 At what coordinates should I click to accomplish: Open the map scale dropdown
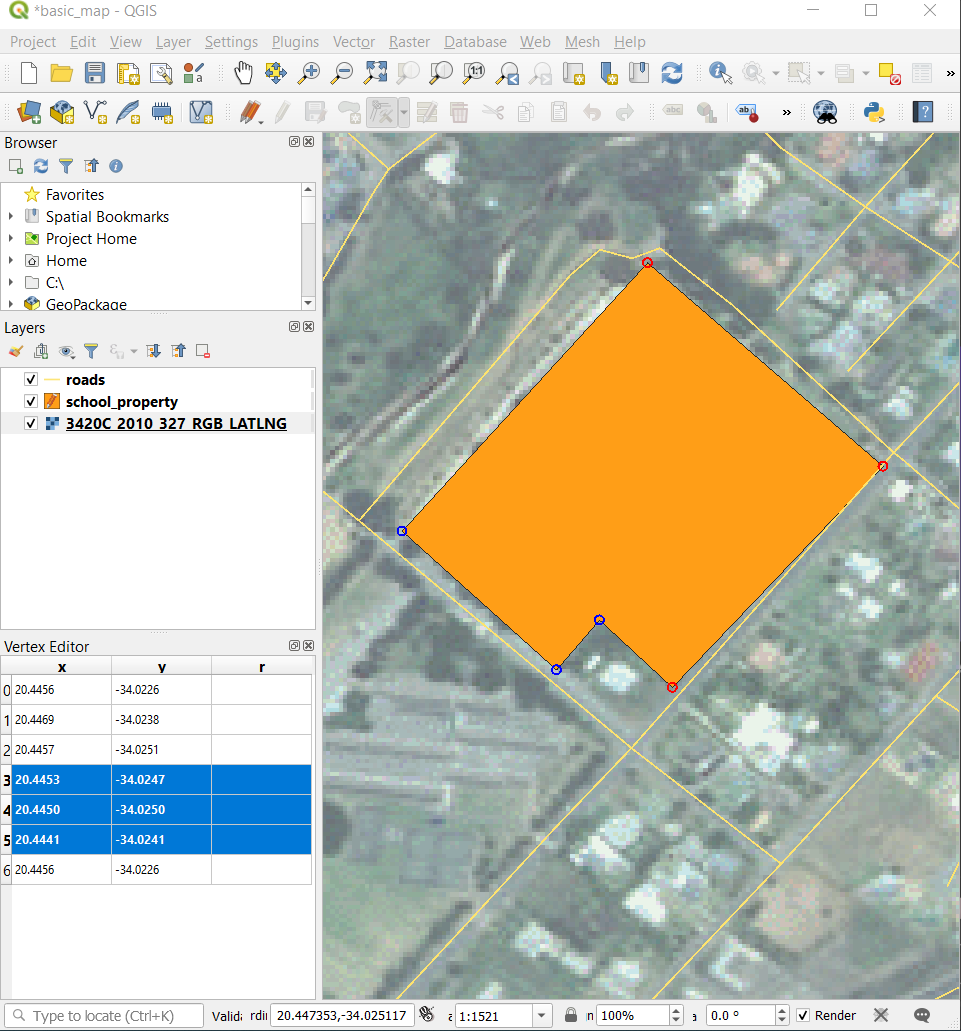click(542, 1016)
